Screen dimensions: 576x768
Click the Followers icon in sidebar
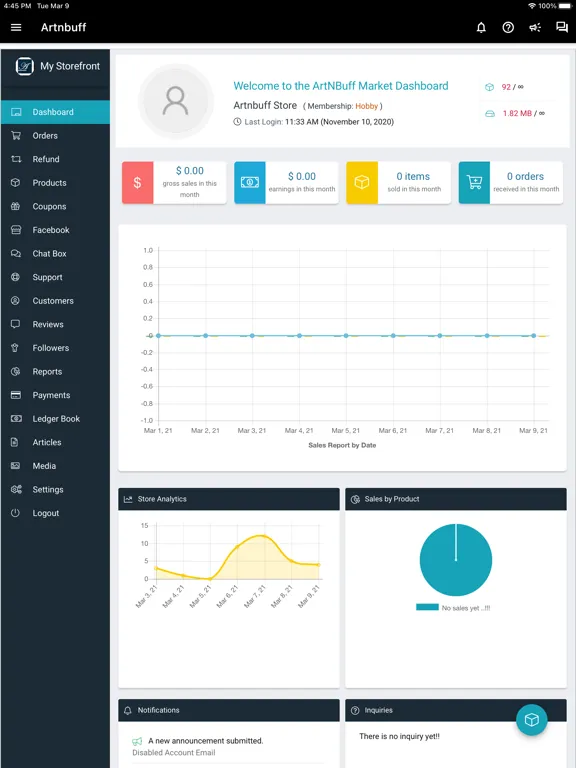(x=16, y=348)
